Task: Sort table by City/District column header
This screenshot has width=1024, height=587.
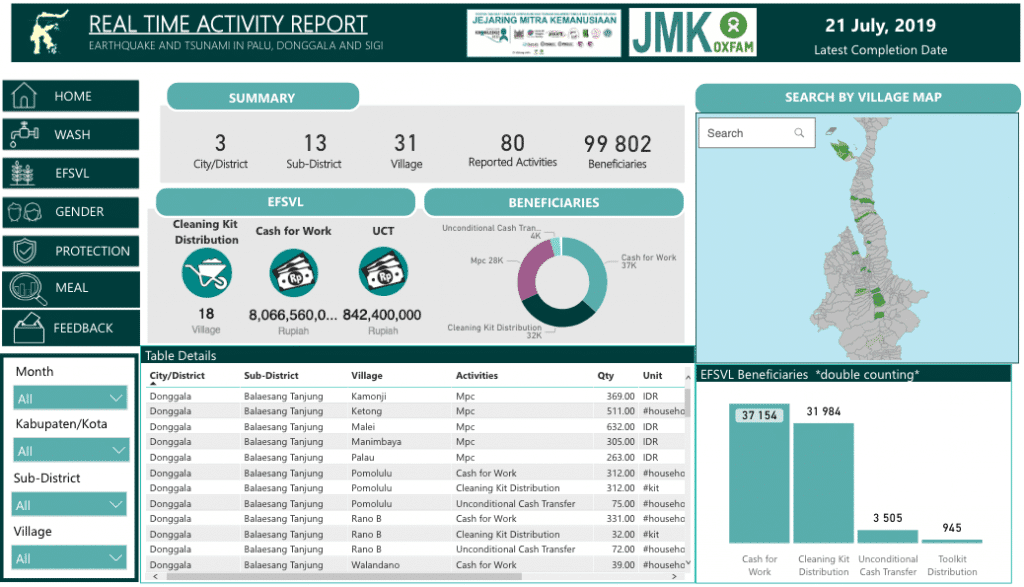Action: (x=177, y=376)
